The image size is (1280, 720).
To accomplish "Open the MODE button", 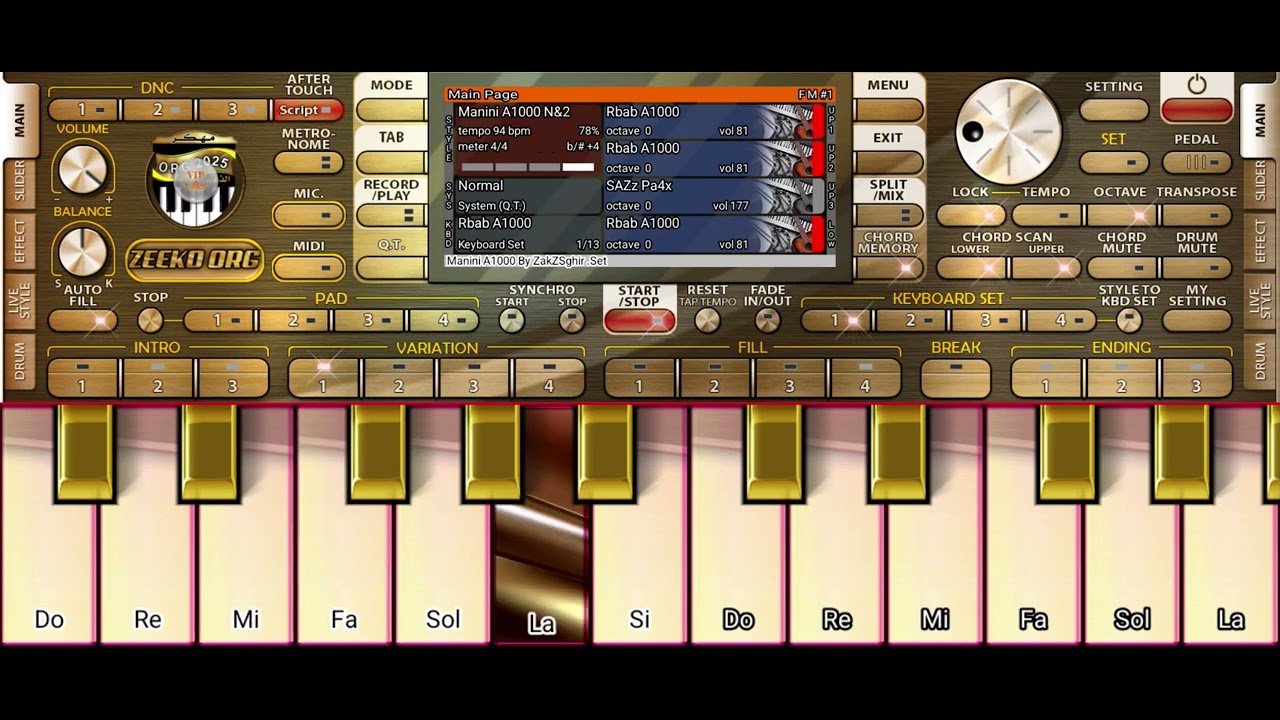I will click(391, 109).
